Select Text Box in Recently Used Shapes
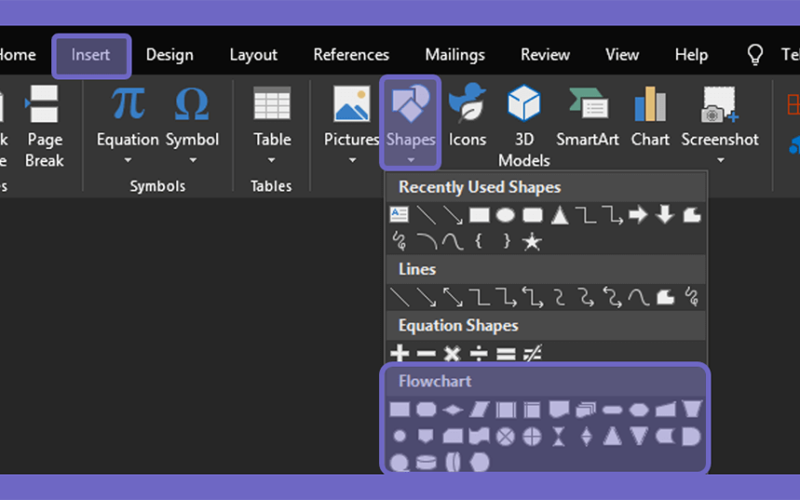This screenshot has width=800, height=500. 399,215
